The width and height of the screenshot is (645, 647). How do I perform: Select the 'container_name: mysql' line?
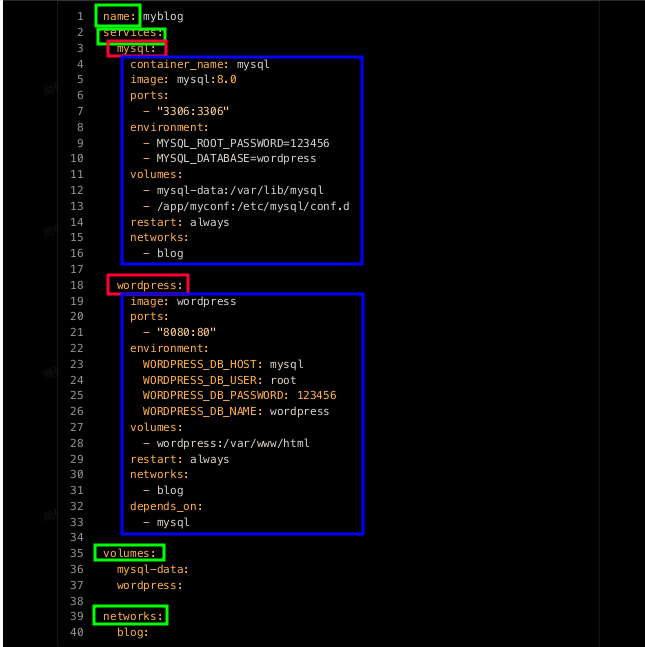coord(200,64)
